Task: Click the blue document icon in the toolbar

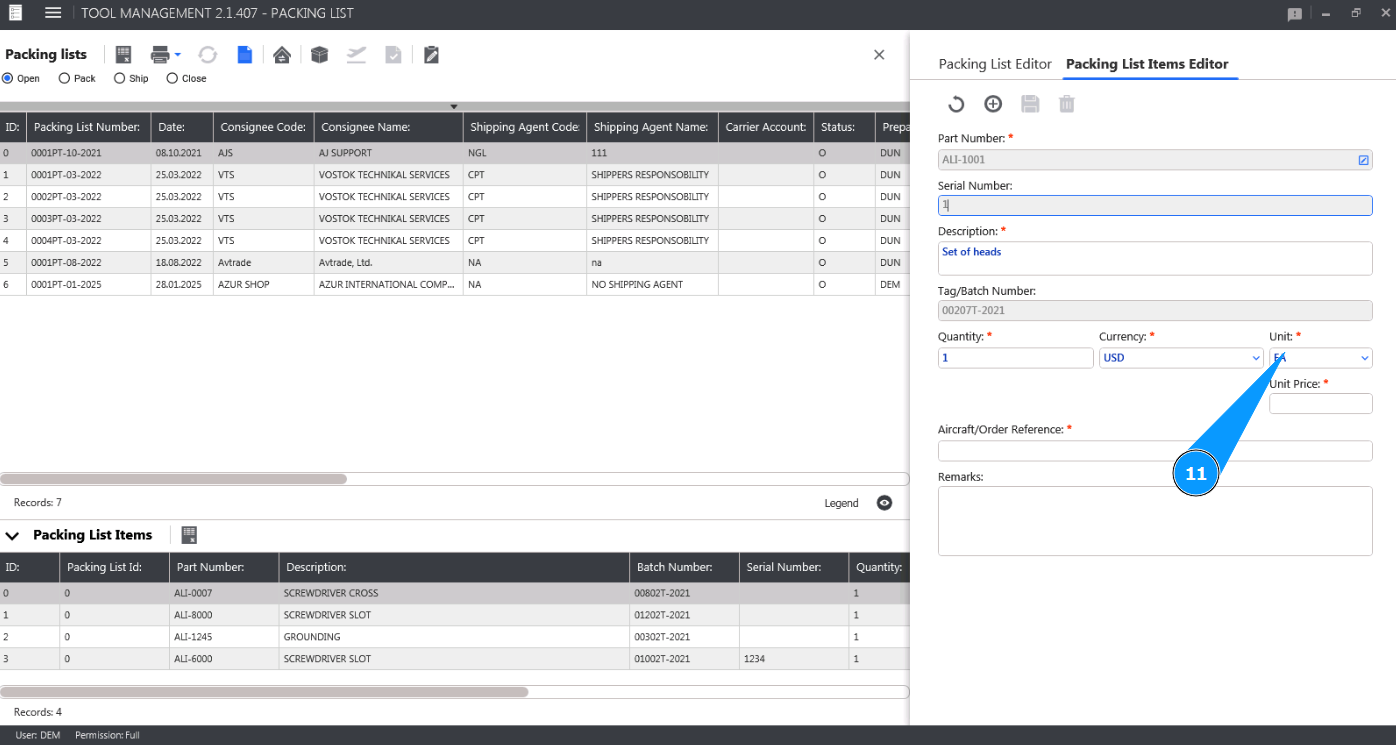Action: coord(245,55)
